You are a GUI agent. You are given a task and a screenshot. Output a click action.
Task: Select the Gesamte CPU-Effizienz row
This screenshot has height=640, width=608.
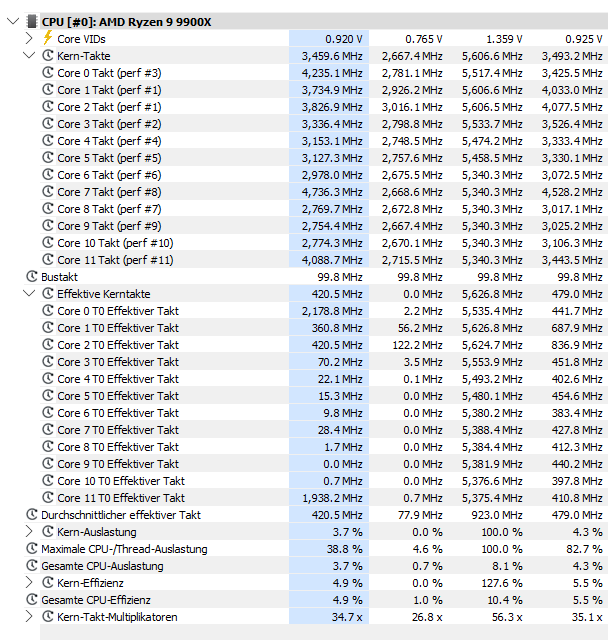click(x=316, y=600)
